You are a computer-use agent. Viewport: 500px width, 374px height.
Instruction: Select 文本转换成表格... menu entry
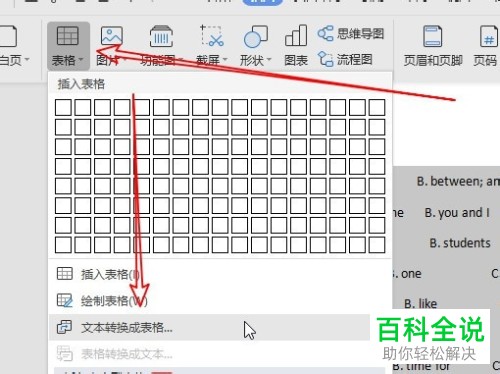(x=209, y=328)
